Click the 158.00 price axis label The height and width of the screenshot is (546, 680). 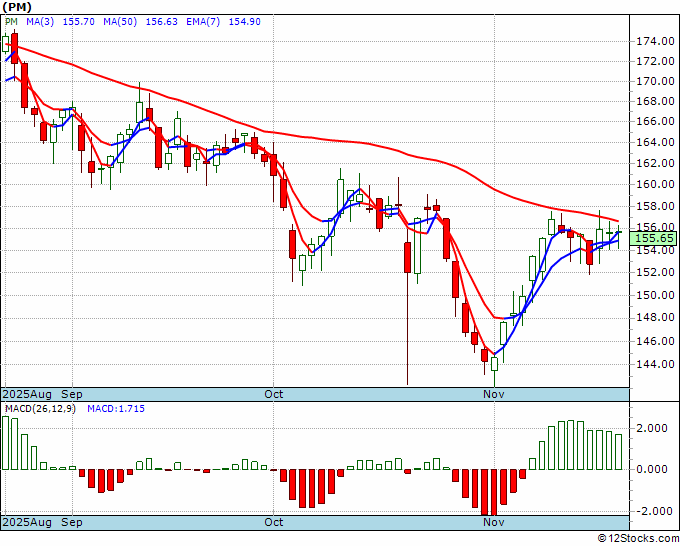click(655, 206)
